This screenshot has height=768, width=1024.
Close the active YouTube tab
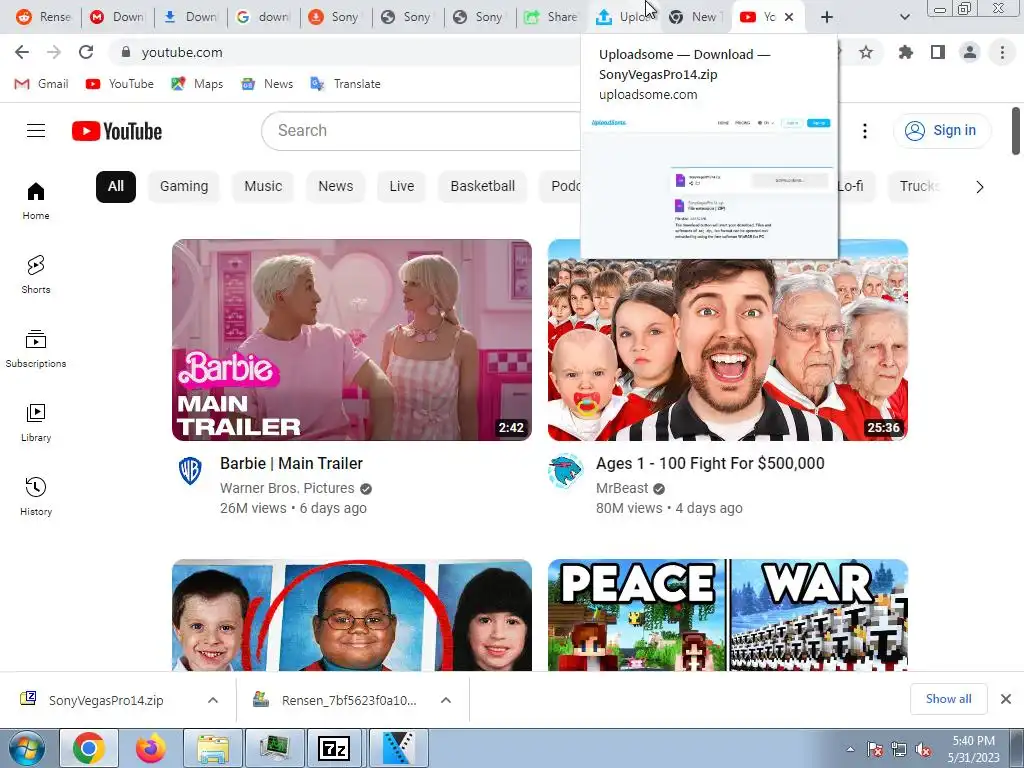point(789,17)
